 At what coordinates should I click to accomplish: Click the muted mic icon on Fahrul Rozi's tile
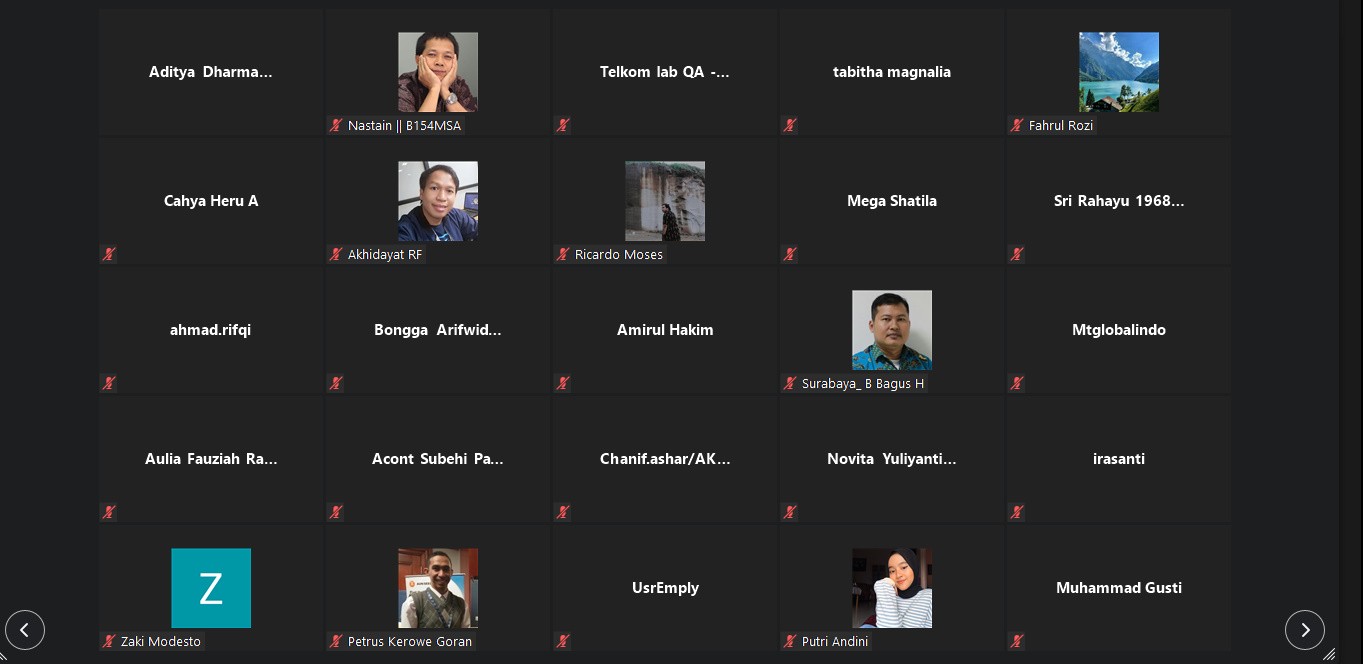(1017, 125)
